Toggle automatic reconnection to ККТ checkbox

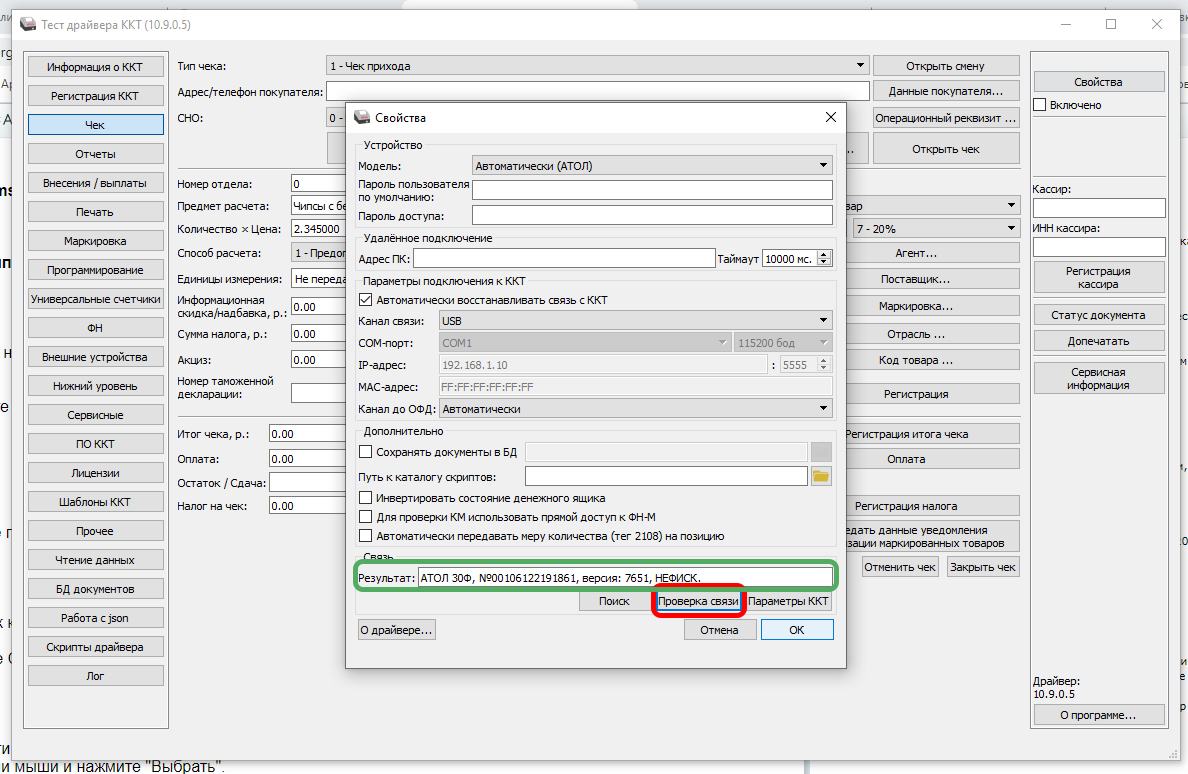(x=365, y=300)
